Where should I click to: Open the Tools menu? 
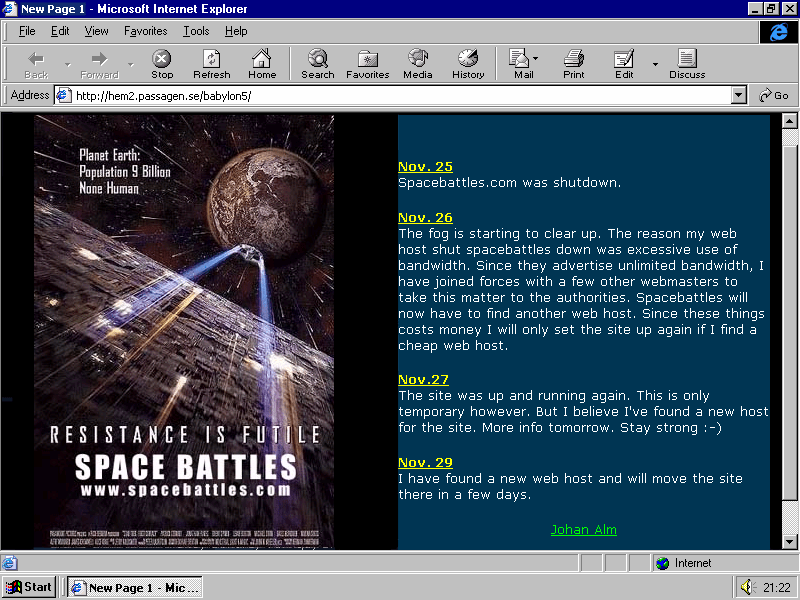click(196, 31)
